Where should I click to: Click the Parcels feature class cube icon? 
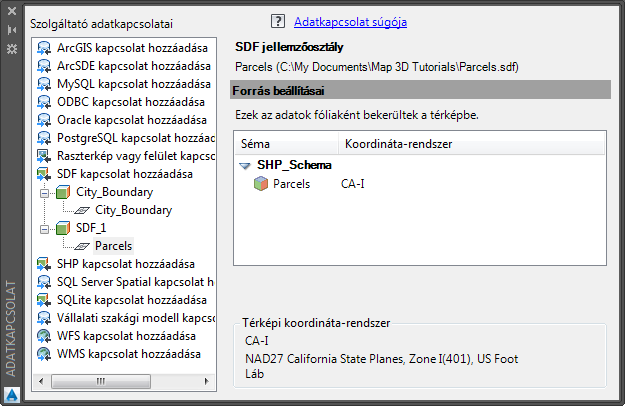click(x=261, y=184)
